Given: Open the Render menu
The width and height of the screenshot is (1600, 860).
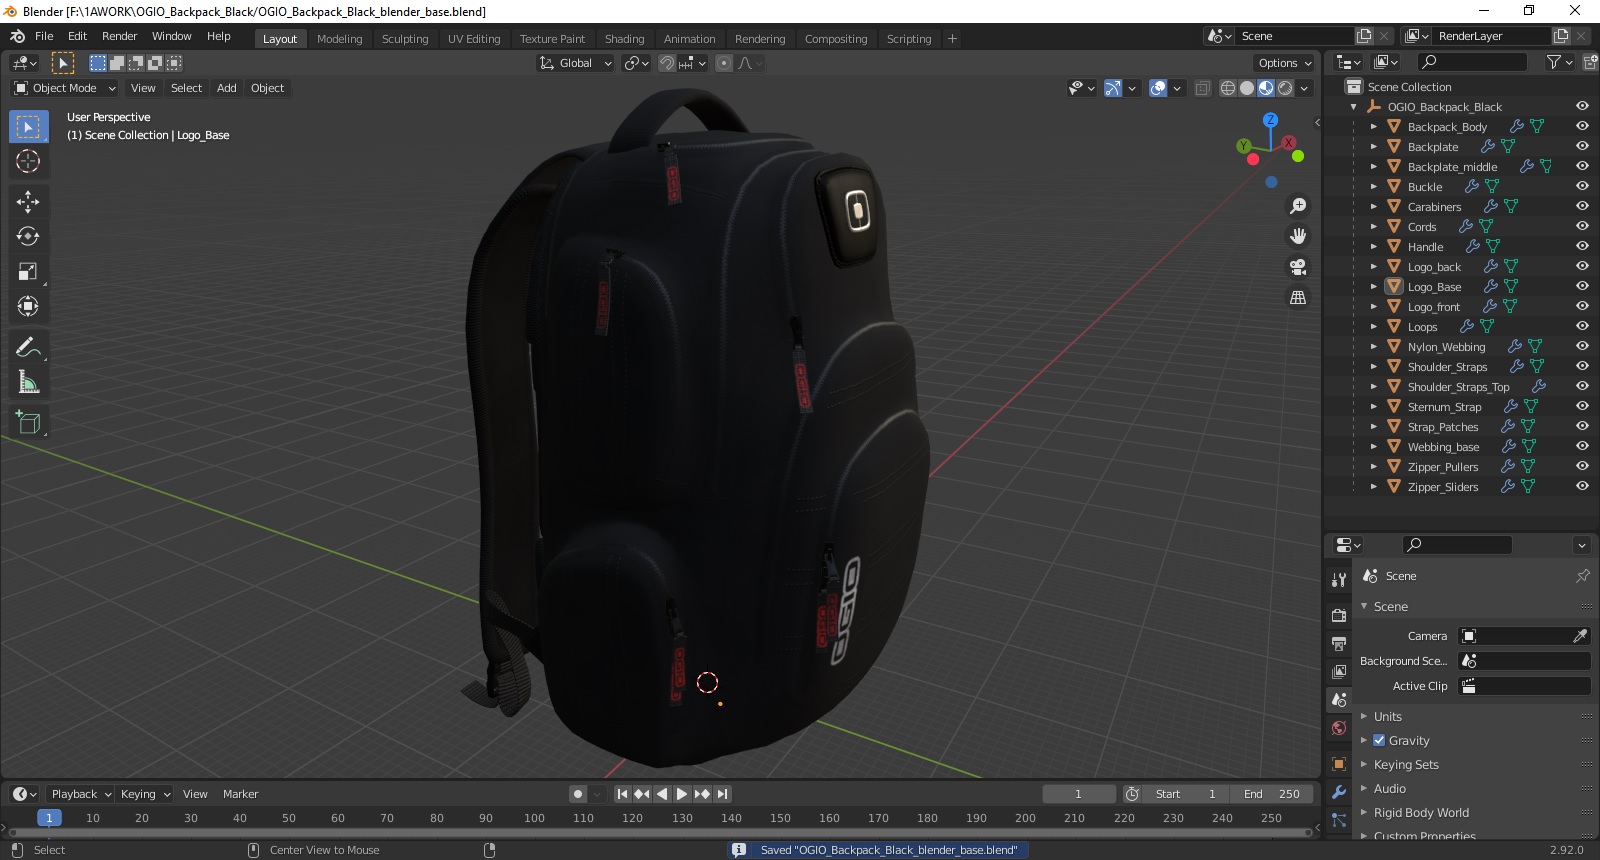Looking at the screenshot, I should click(119, 36).
